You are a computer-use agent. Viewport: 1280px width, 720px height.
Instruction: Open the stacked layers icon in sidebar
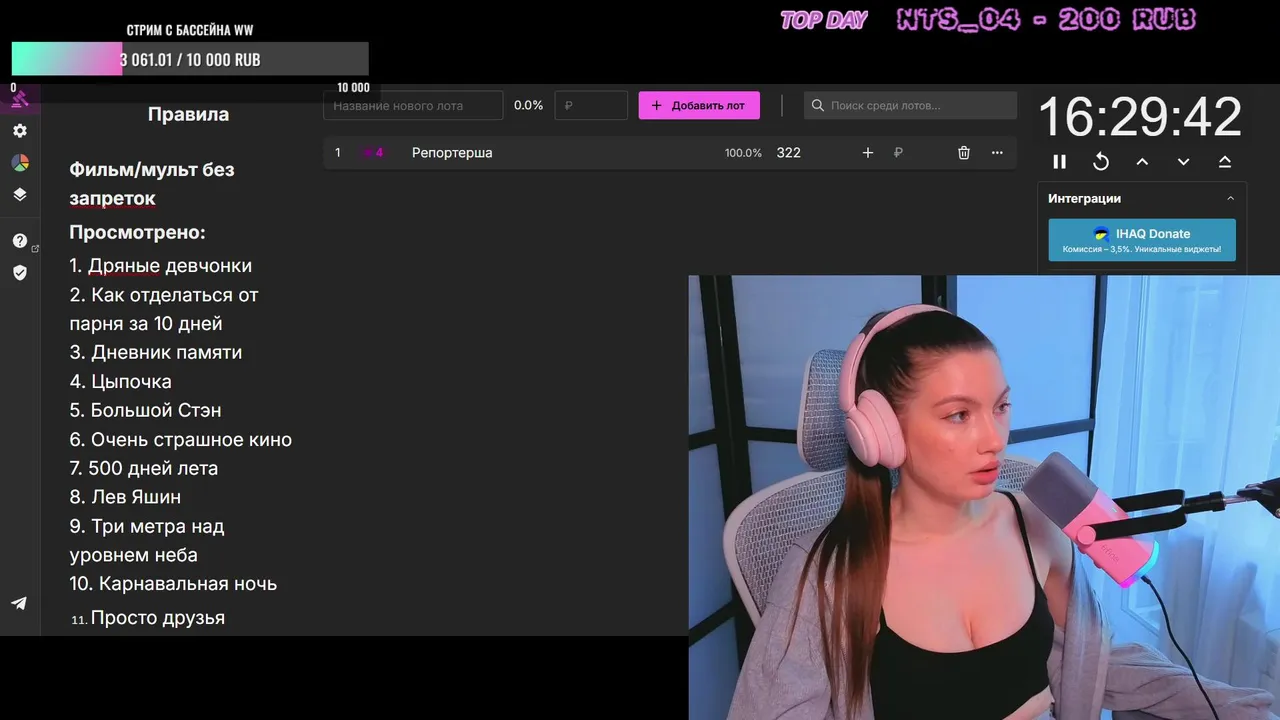pos(19,194)
